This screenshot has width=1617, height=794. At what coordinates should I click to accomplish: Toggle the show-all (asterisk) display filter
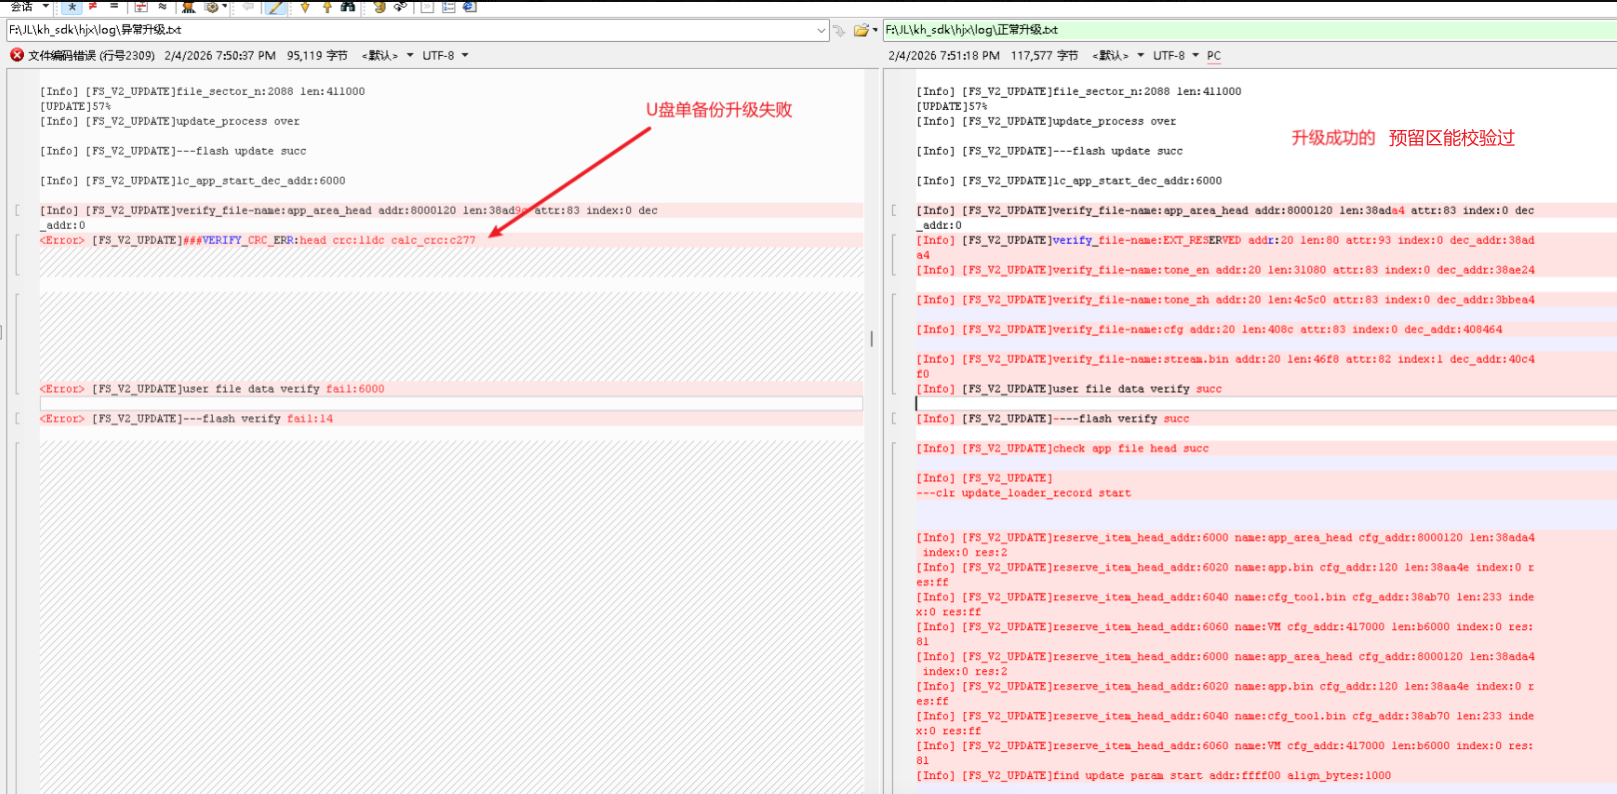click(72, 6)
